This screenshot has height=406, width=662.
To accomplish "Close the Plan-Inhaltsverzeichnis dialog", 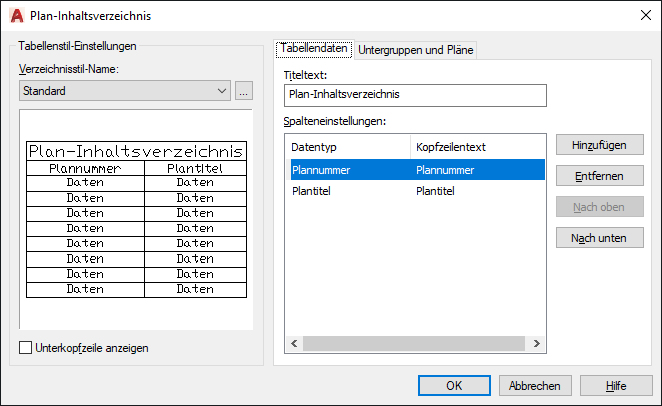I will (x=642, y=14).
